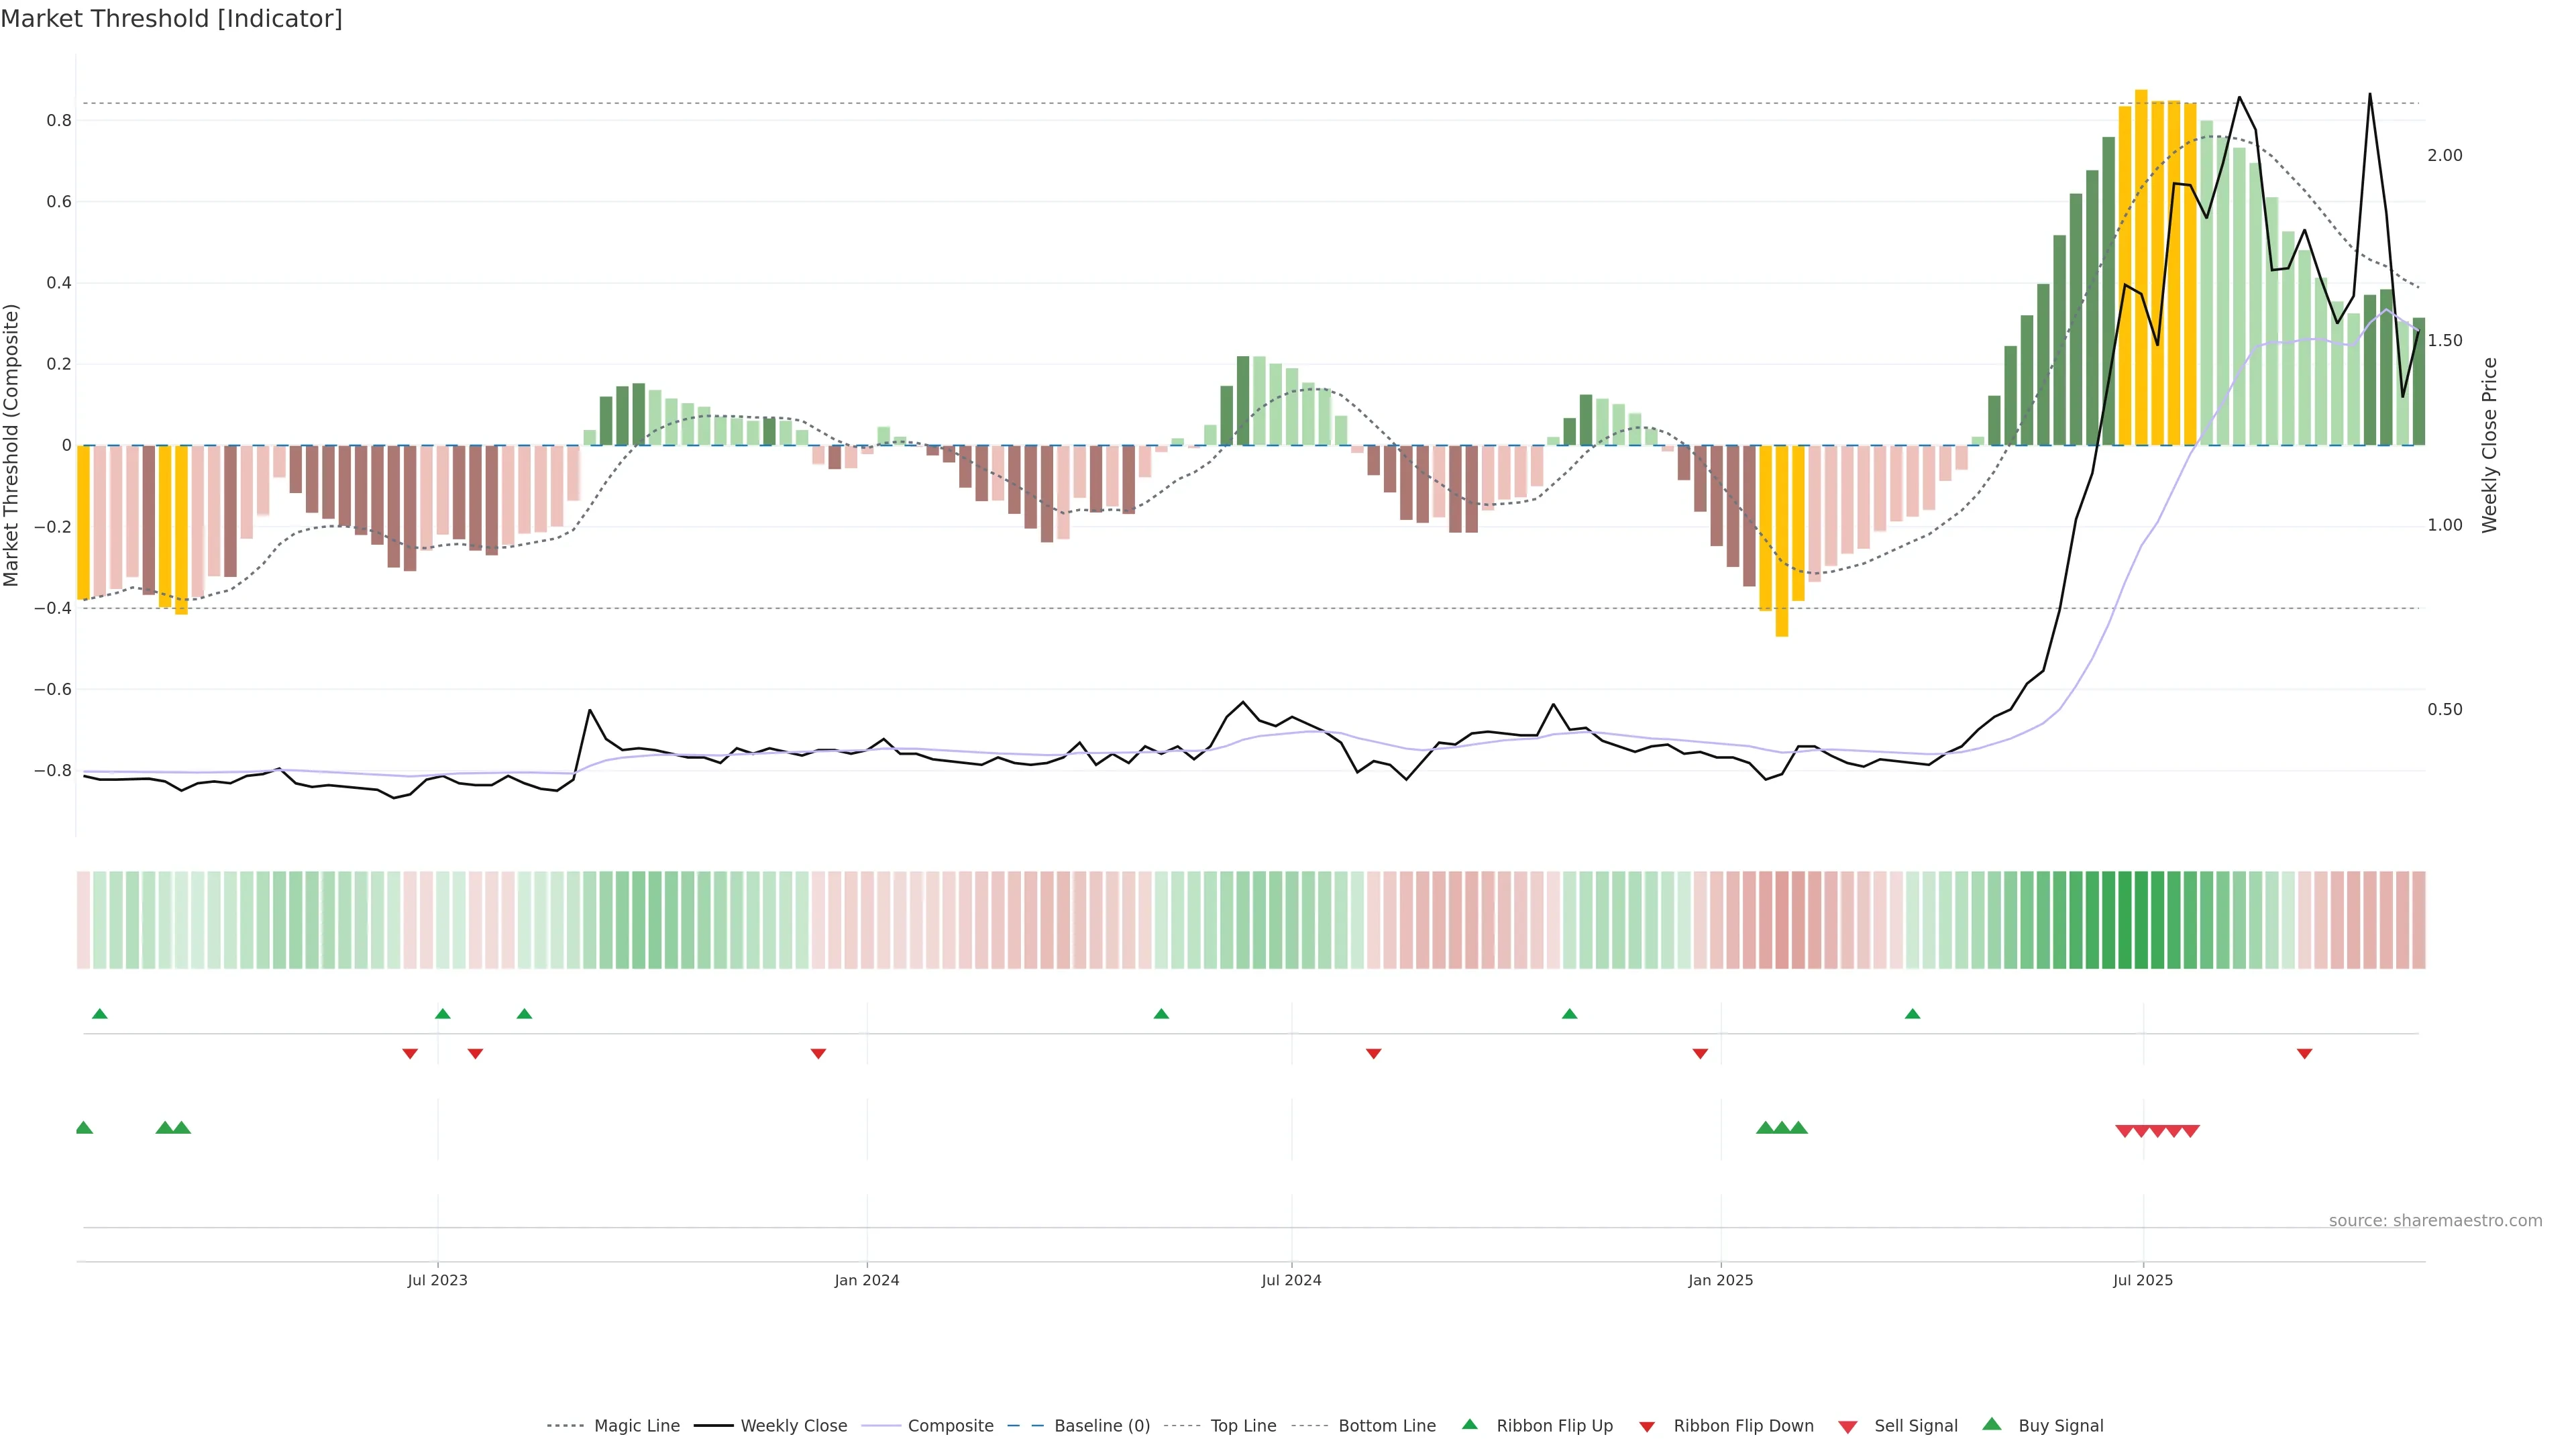2576x1449 pixels.
Task: Click Market Threshold [Indicator] title
Action: point(171,19)
